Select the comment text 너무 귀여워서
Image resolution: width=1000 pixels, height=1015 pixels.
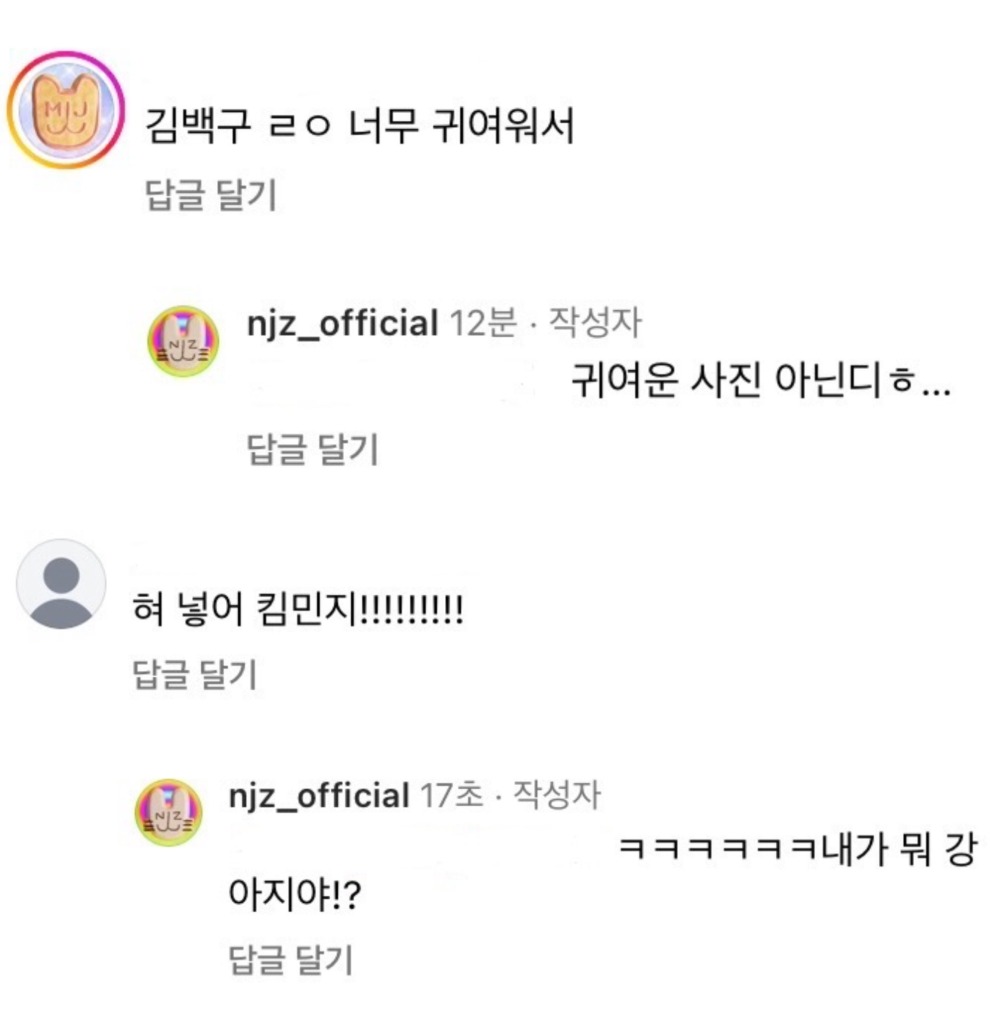(461, 126)
